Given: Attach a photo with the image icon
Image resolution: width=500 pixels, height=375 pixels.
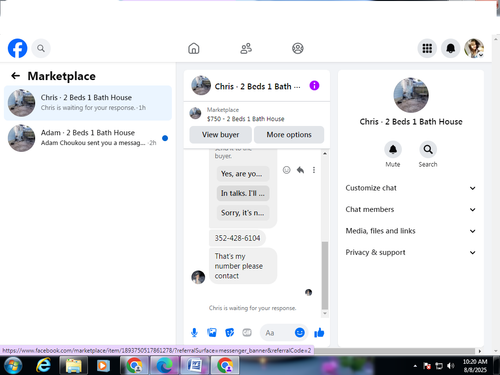Looking at the screenshot, I should pos(212,332).
